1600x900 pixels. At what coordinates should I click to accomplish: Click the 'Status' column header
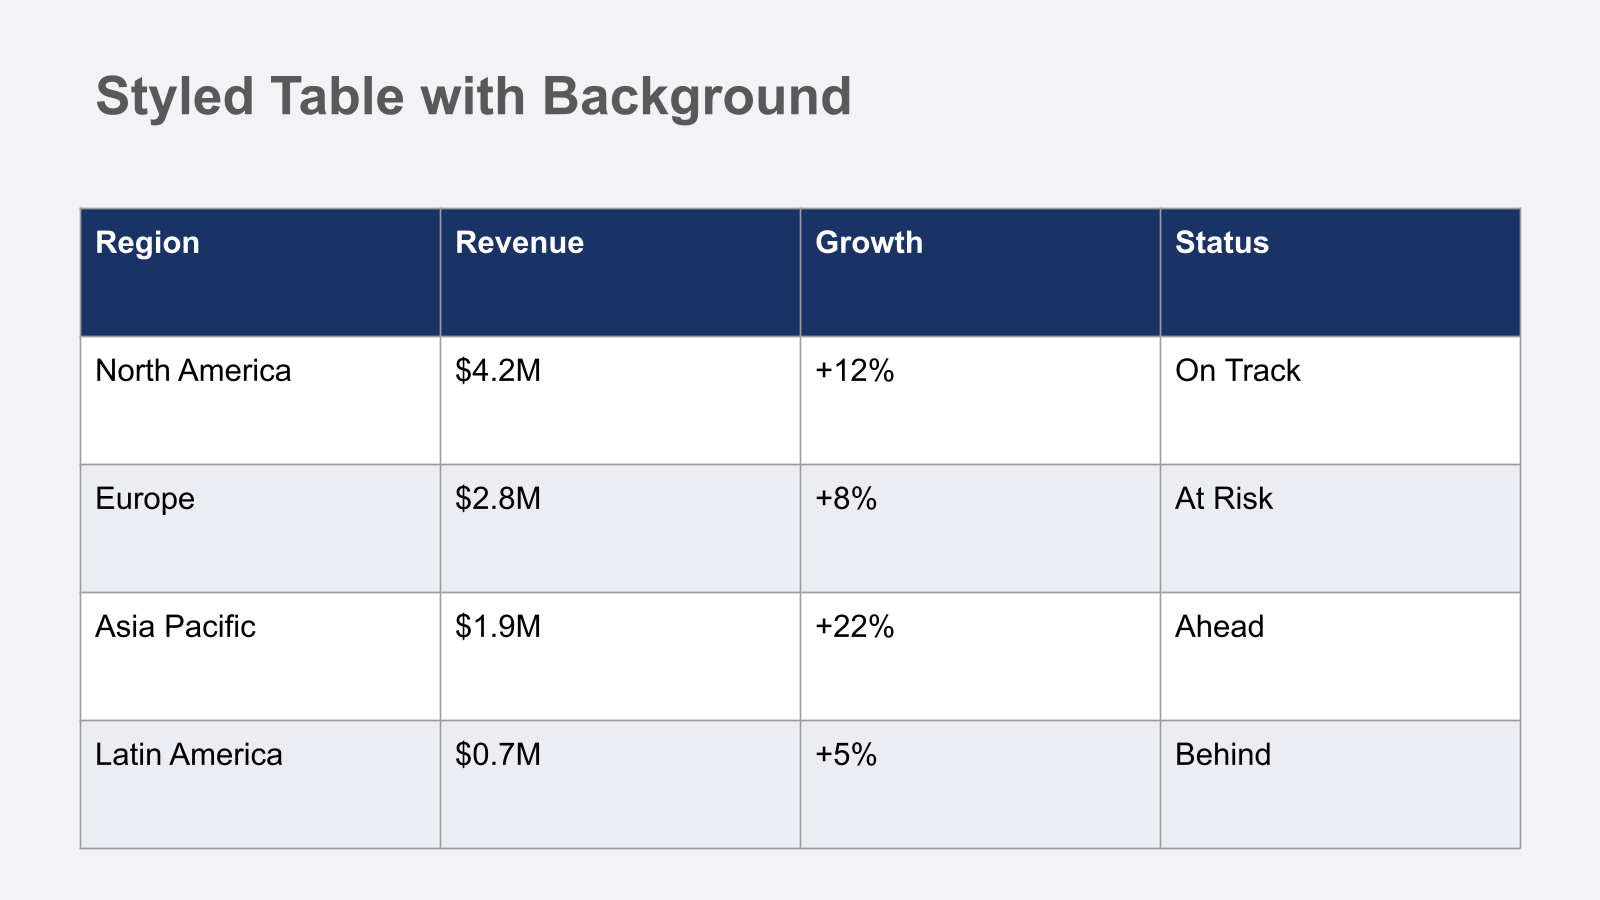(1340, 272)
